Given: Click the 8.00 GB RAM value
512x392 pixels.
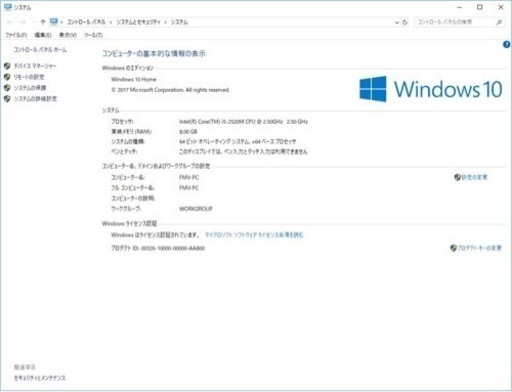Looking at the screenshot, I should [x=188, y=132].
